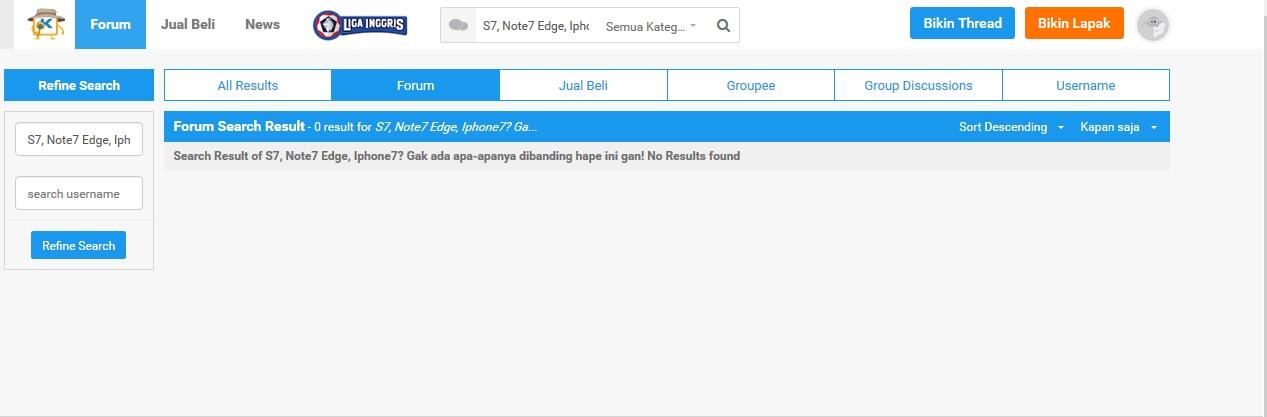Click the Forum Search Result heading text
The height and width of the screenshot is (417, 1267).
[x=239, y=126]
